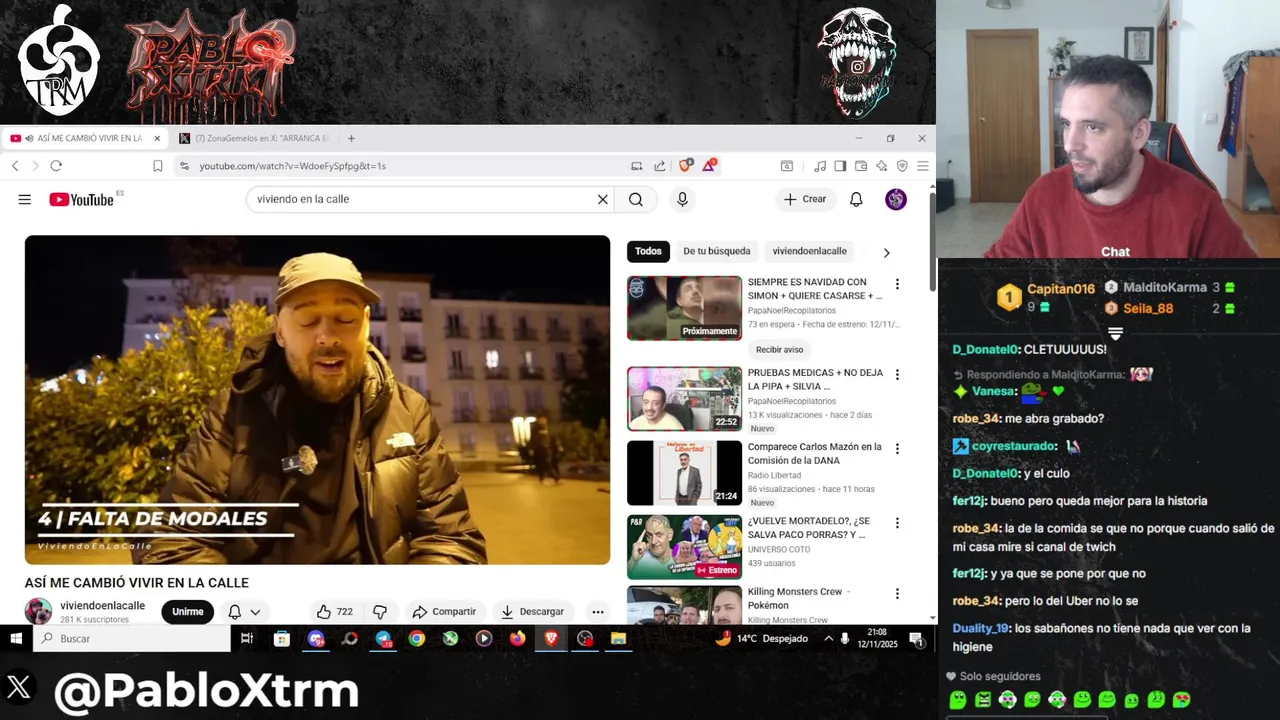Expand the notification bell options chevron

tap(255, 612)
